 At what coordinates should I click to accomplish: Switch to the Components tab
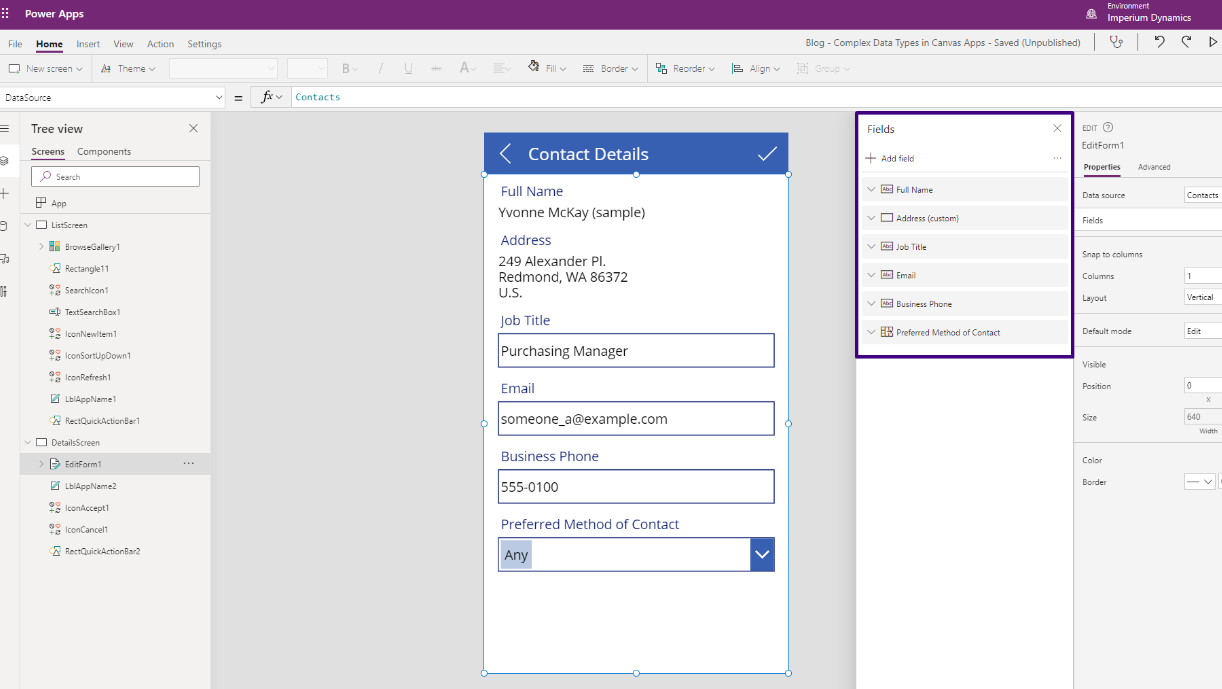104,152
